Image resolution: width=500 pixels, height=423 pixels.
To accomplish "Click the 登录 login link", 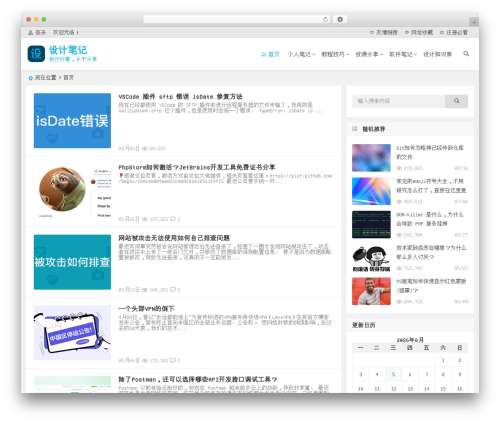I will pos(40,32).
